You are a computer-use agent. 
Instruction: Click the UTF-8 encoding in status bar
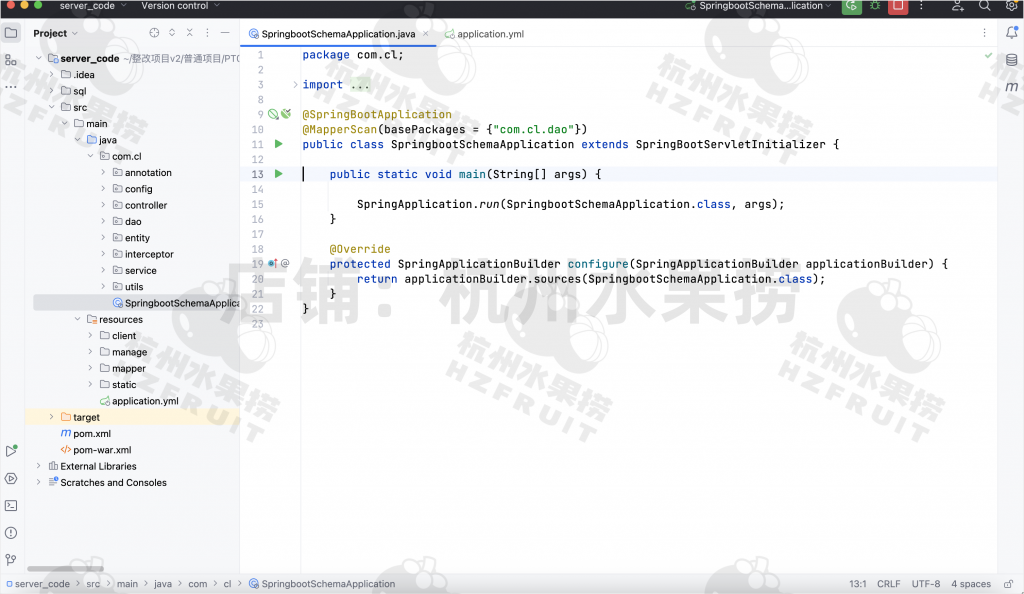(x=925, y=584)
